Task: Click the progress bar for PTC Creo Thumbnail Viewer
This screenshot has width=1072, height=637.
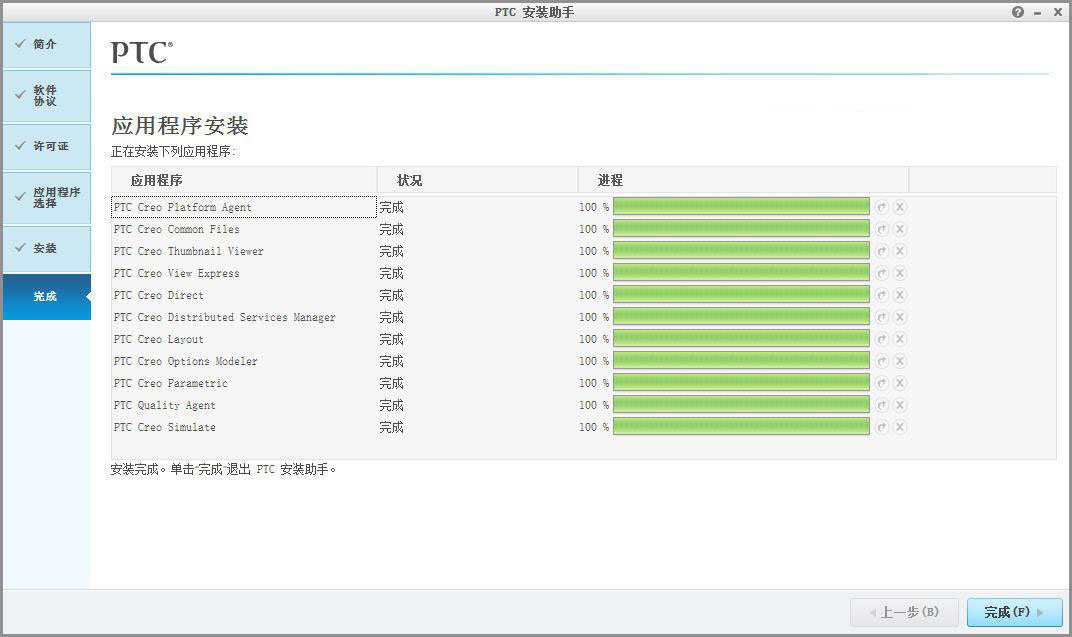Action: [740, 251]
